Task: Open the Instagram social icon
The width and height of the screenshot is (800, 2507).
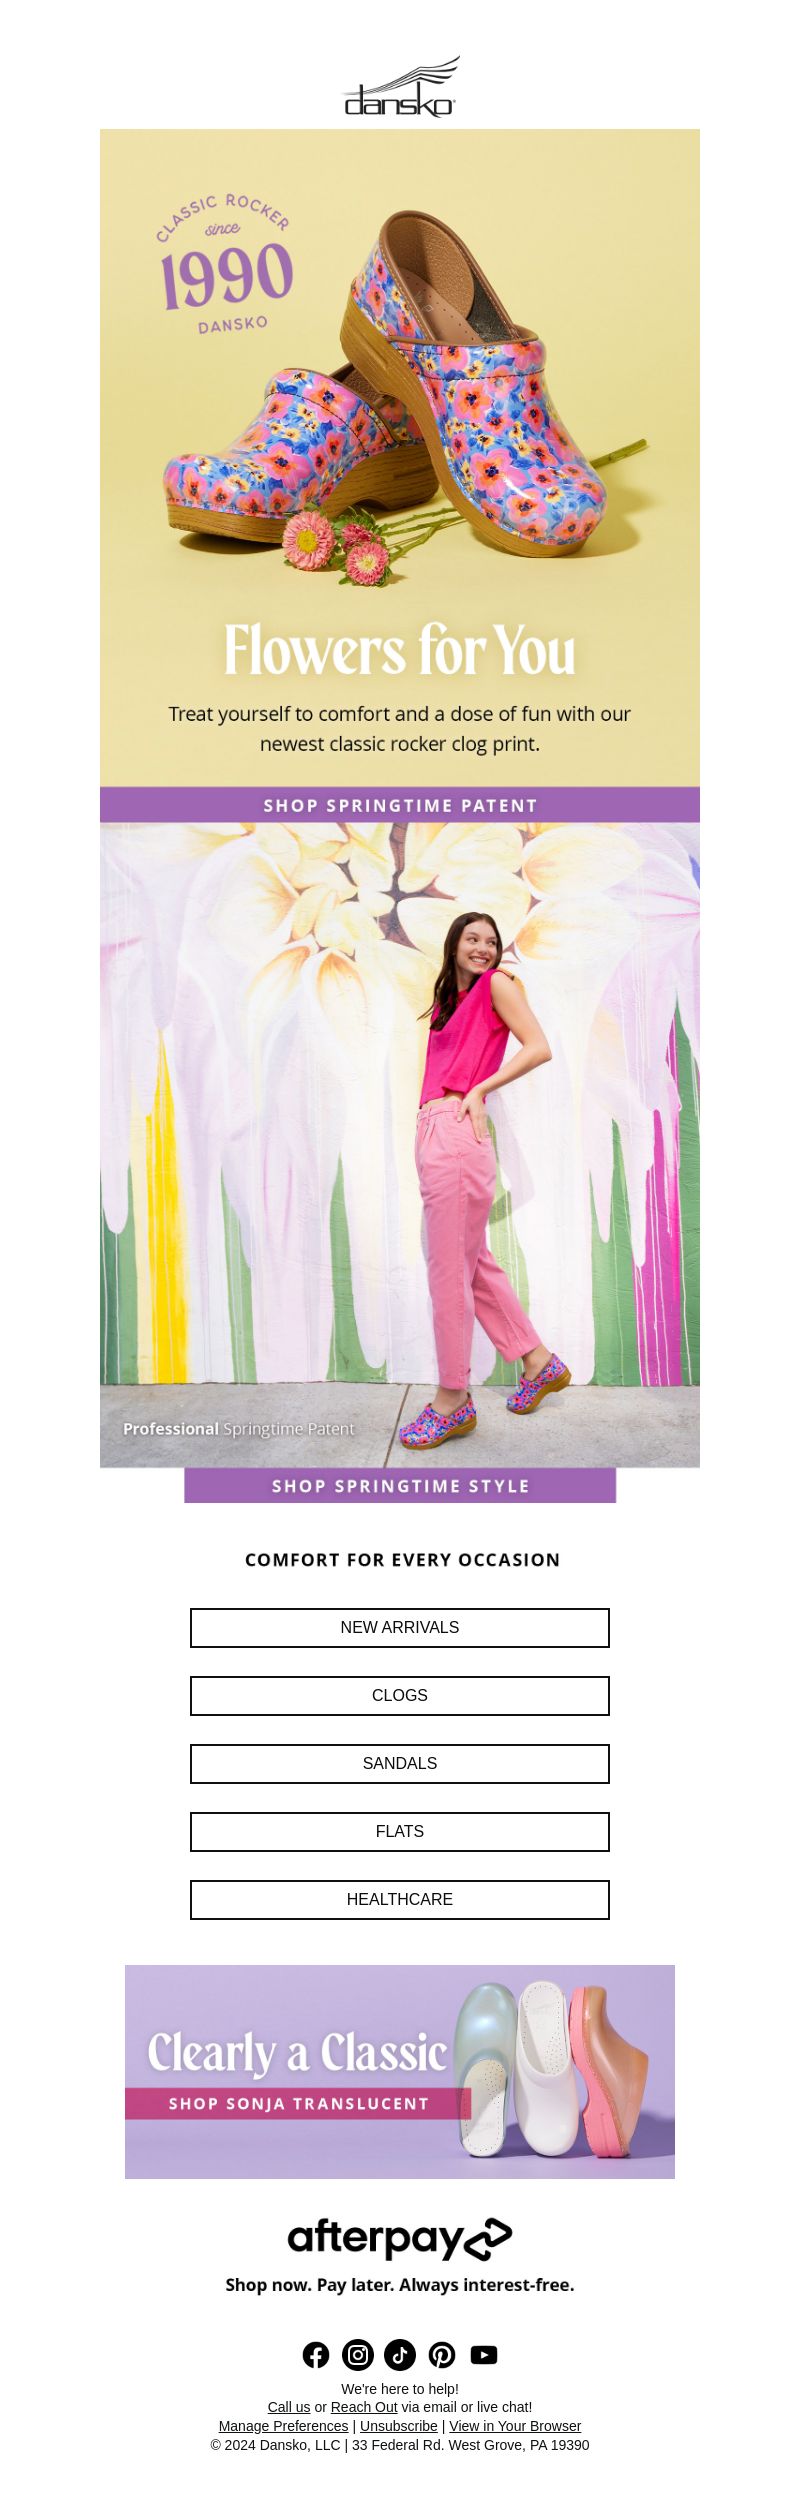Action: tap(358, 2355)
